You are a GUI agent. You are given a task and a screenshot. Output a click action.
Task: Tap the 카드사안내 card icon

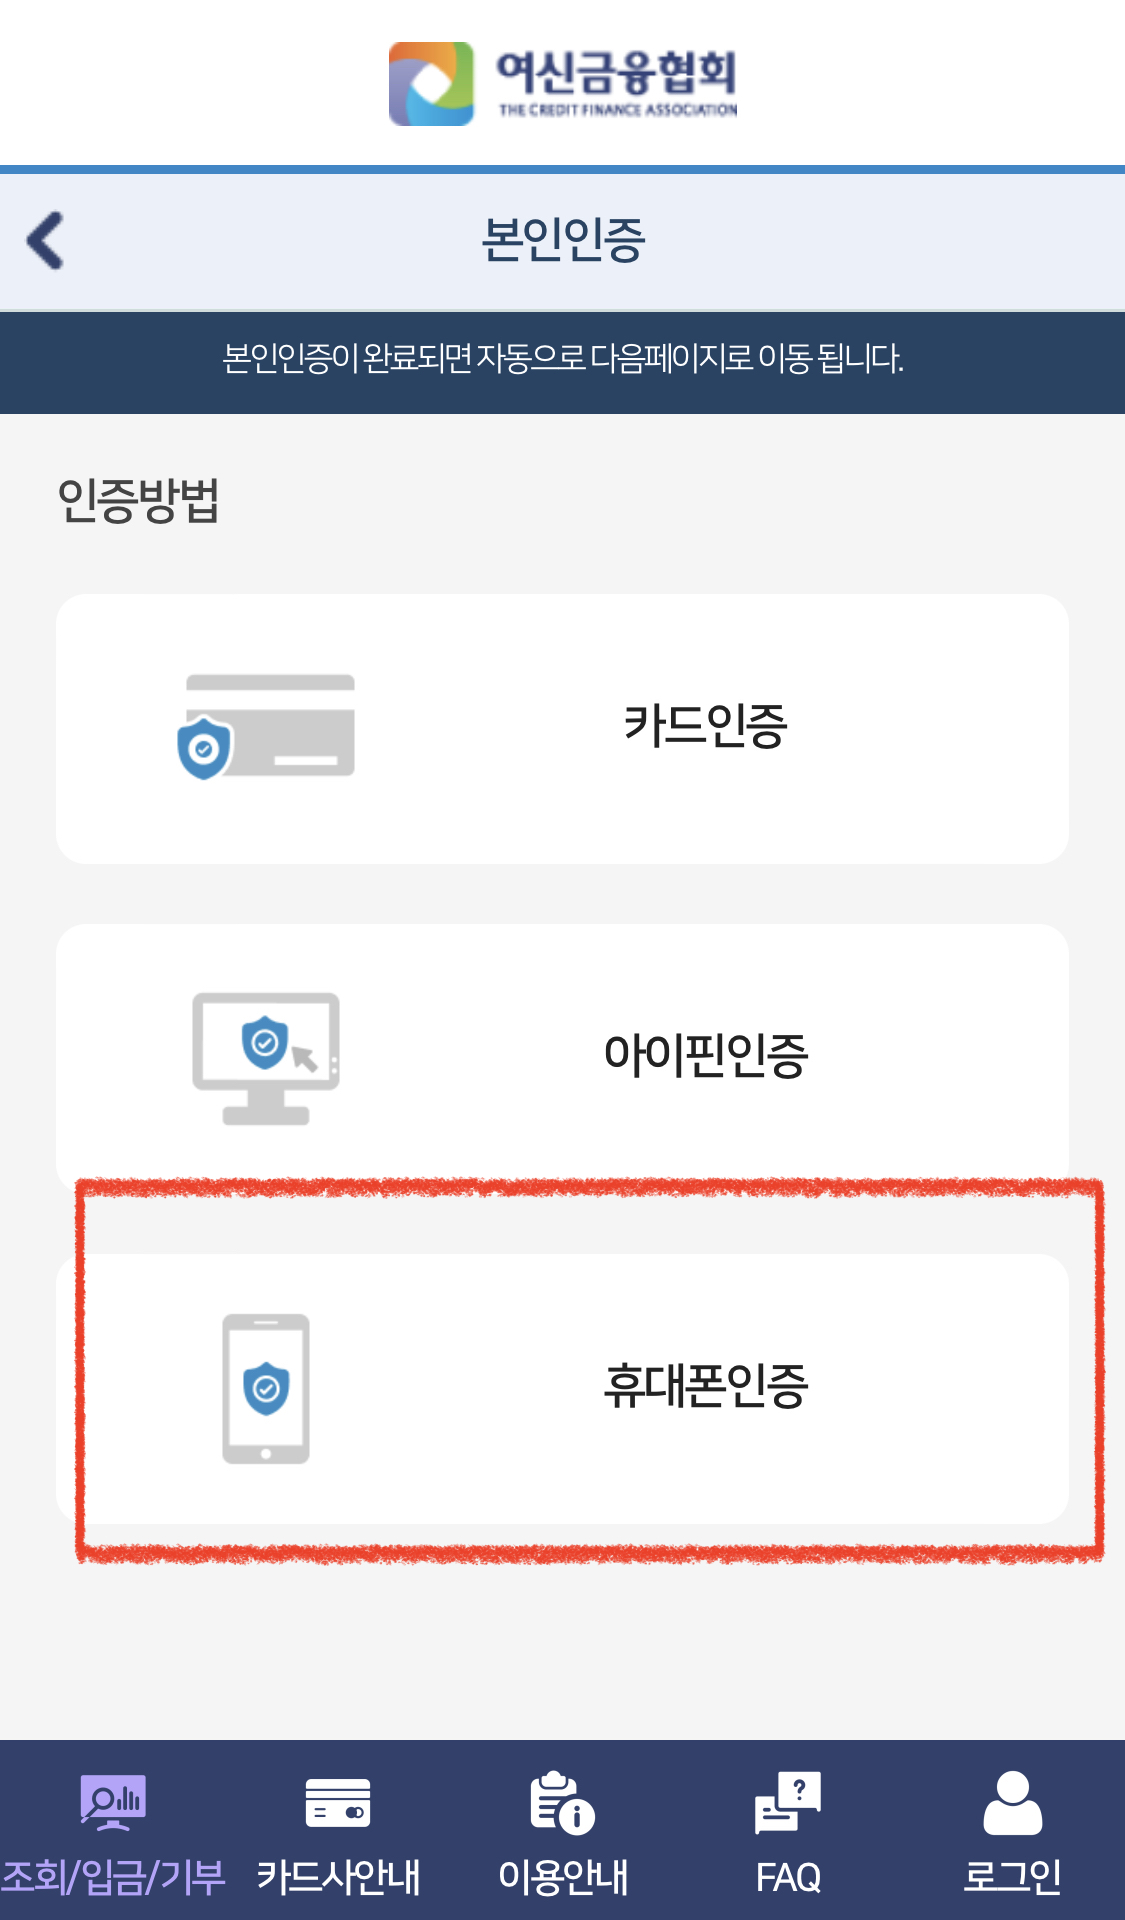point(338,1802)
